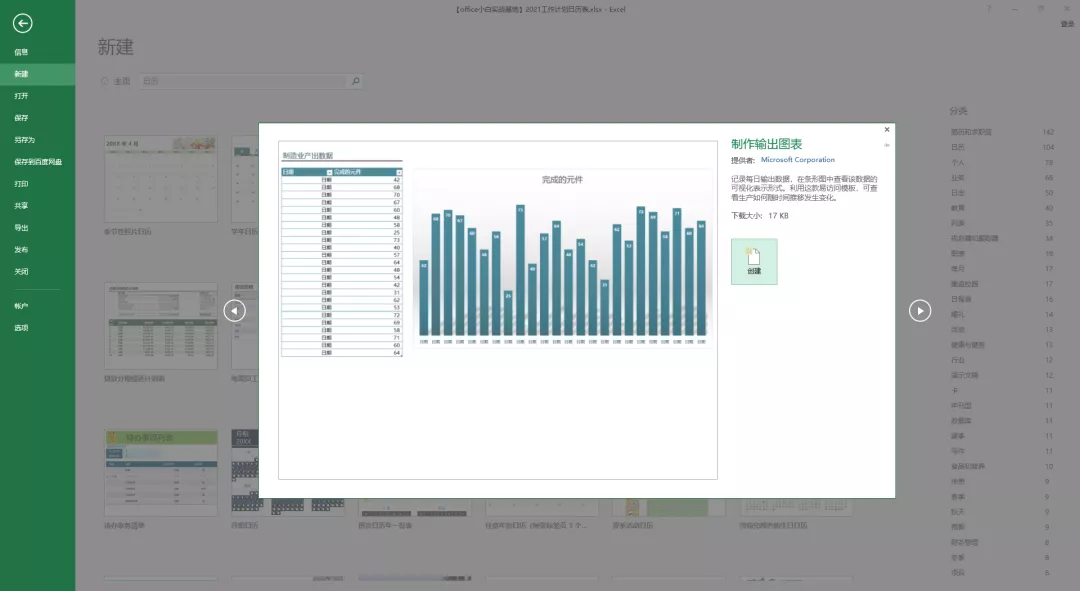Viewport: 1080px width, 591px height.
Task: Click the home icon next to 主页 breadcrumb
Action: point(105,81)
